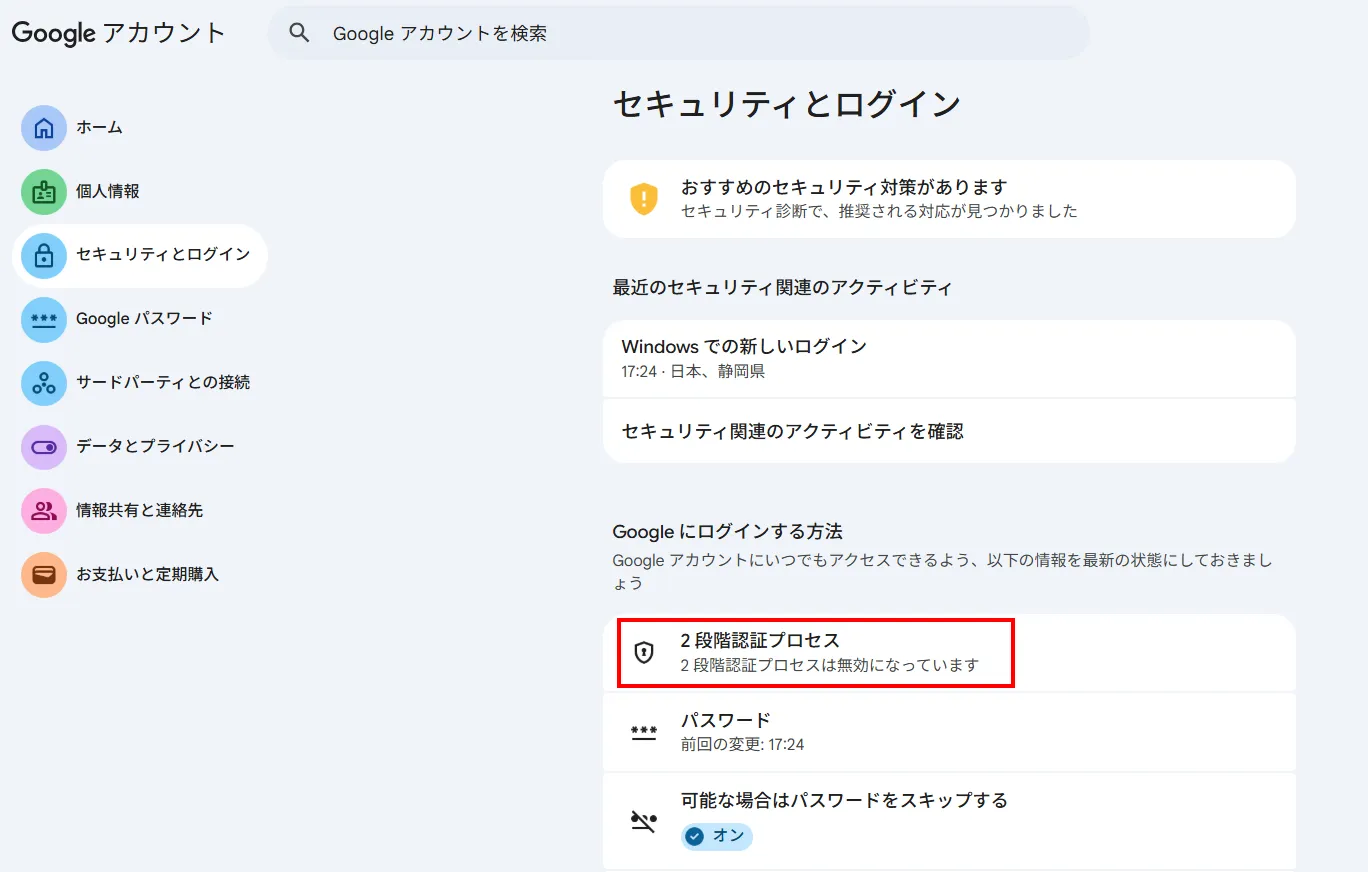Click the yellow security warning shield icon
This screenshot has height=872, width=1368.
click(643, 198)
